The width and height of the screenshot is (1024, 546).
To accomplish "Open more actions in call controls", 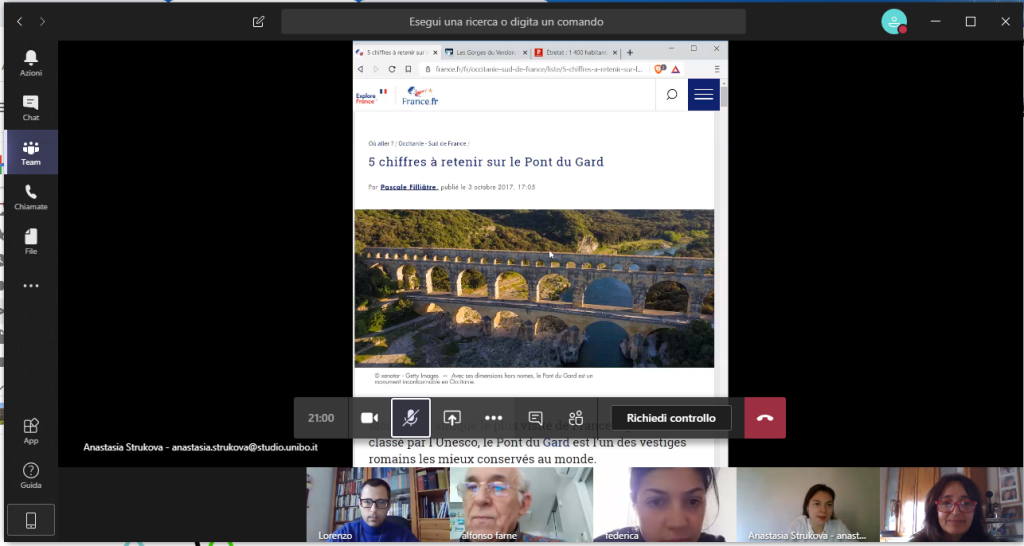I will tap(494, 418).
